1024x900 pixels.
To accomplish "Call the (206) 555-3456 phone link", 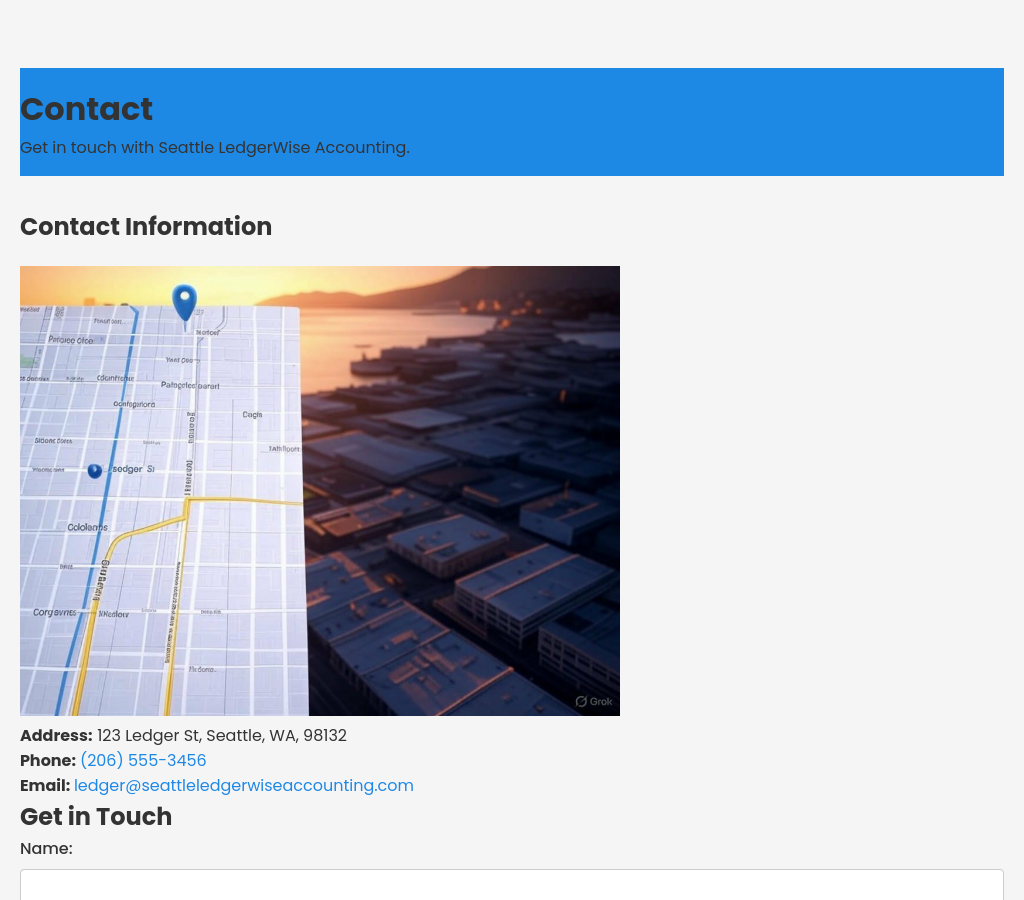I will coord(143,760).
